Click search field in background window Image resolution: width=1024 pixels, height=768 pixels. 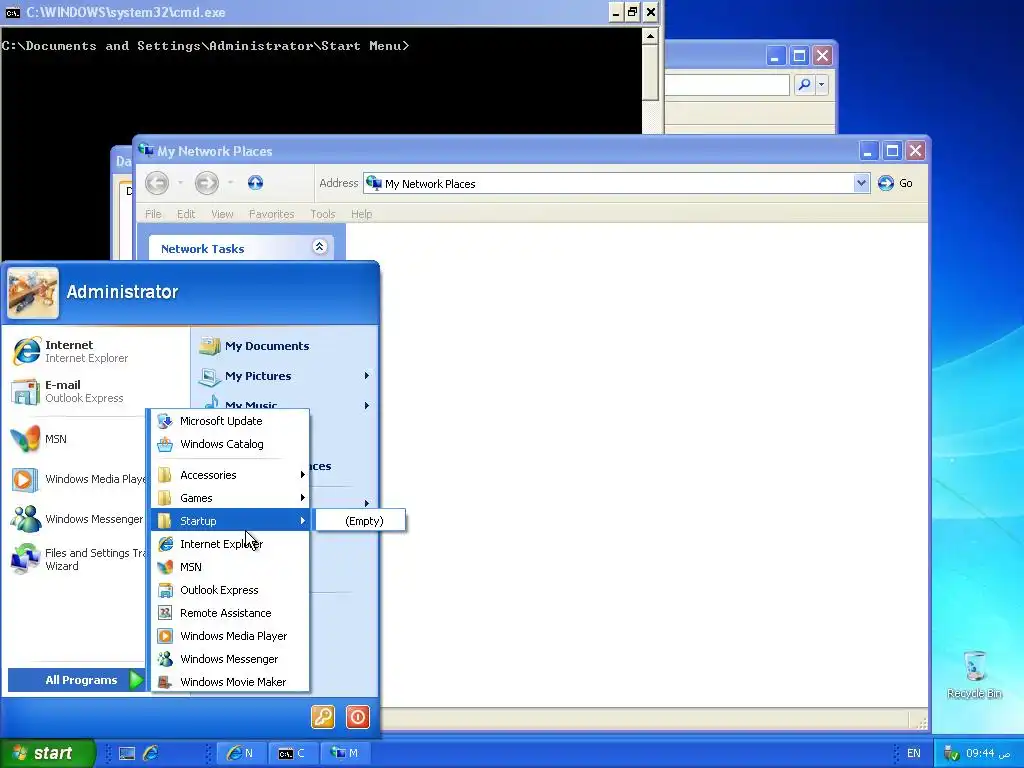pyautogui.click(x=727, y=84)
